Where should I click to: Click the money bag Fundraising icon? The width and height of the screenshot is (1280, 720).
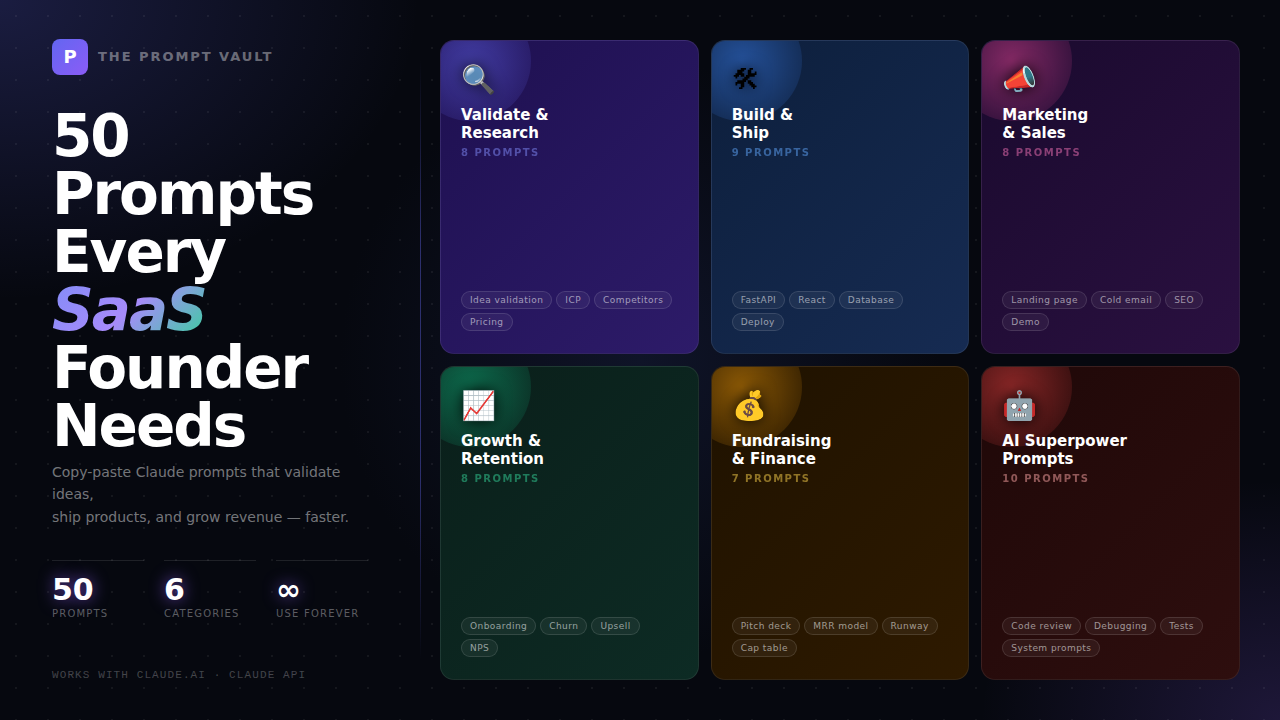point(747,404)
